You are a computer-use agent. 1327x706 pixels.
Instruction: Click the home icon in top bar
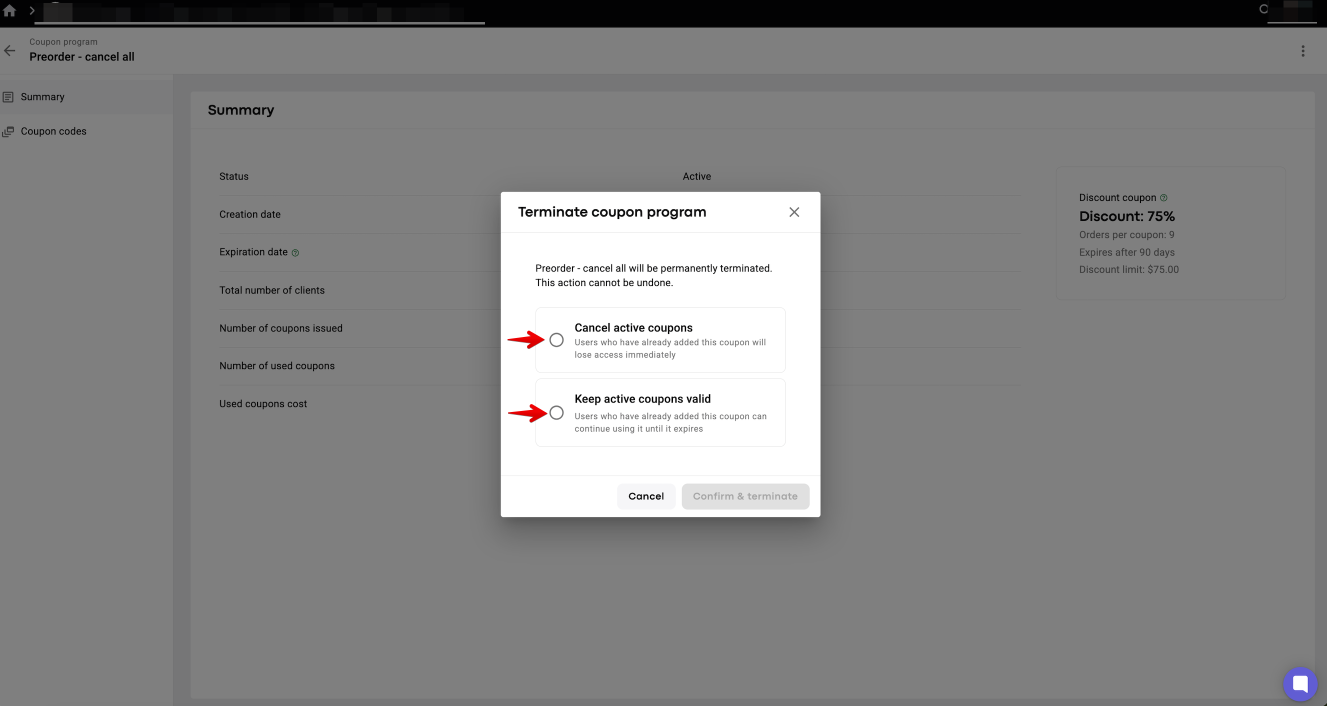(x=10, y=10)
